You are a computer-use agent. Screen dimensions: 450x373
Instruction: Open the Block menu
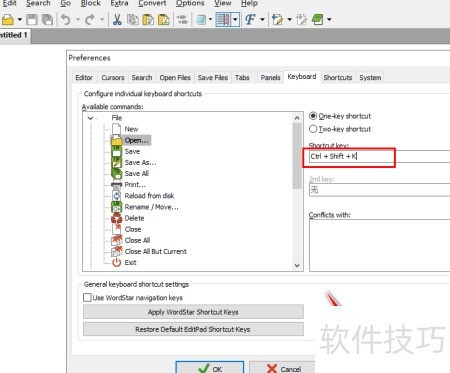91,3
